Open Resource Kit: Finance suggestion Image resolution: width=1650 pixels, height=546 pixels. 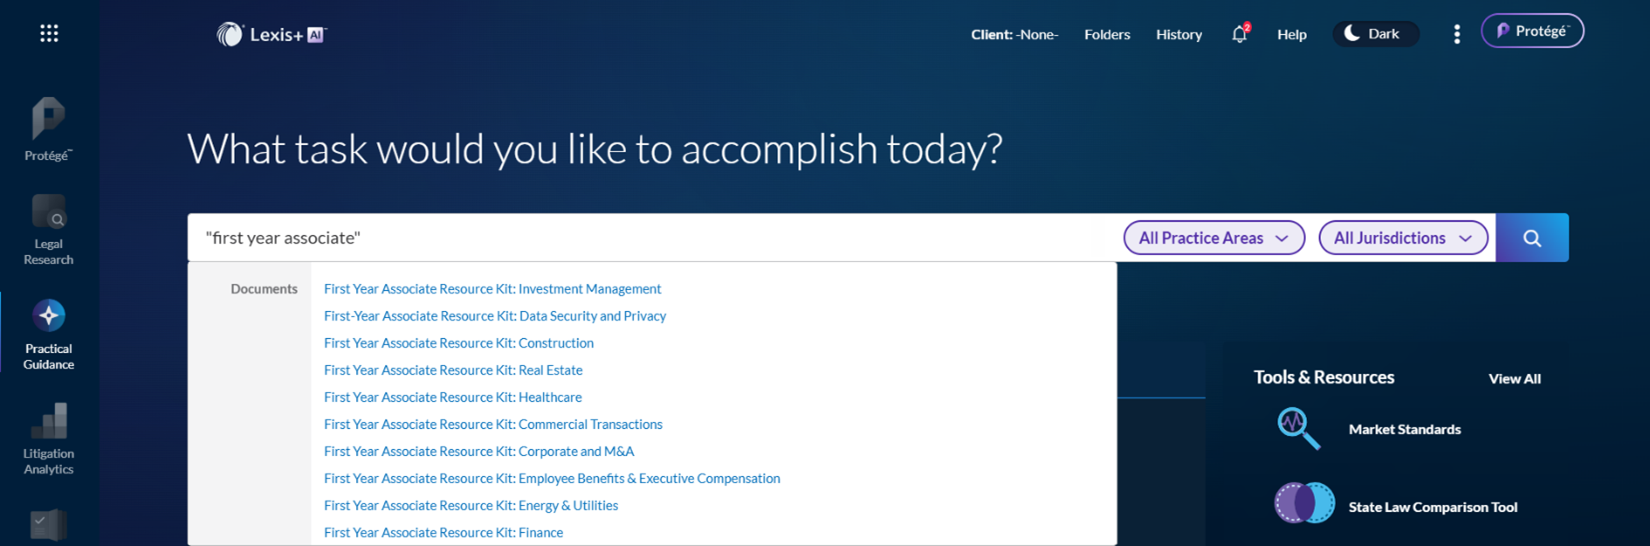(x=443, y=532)
